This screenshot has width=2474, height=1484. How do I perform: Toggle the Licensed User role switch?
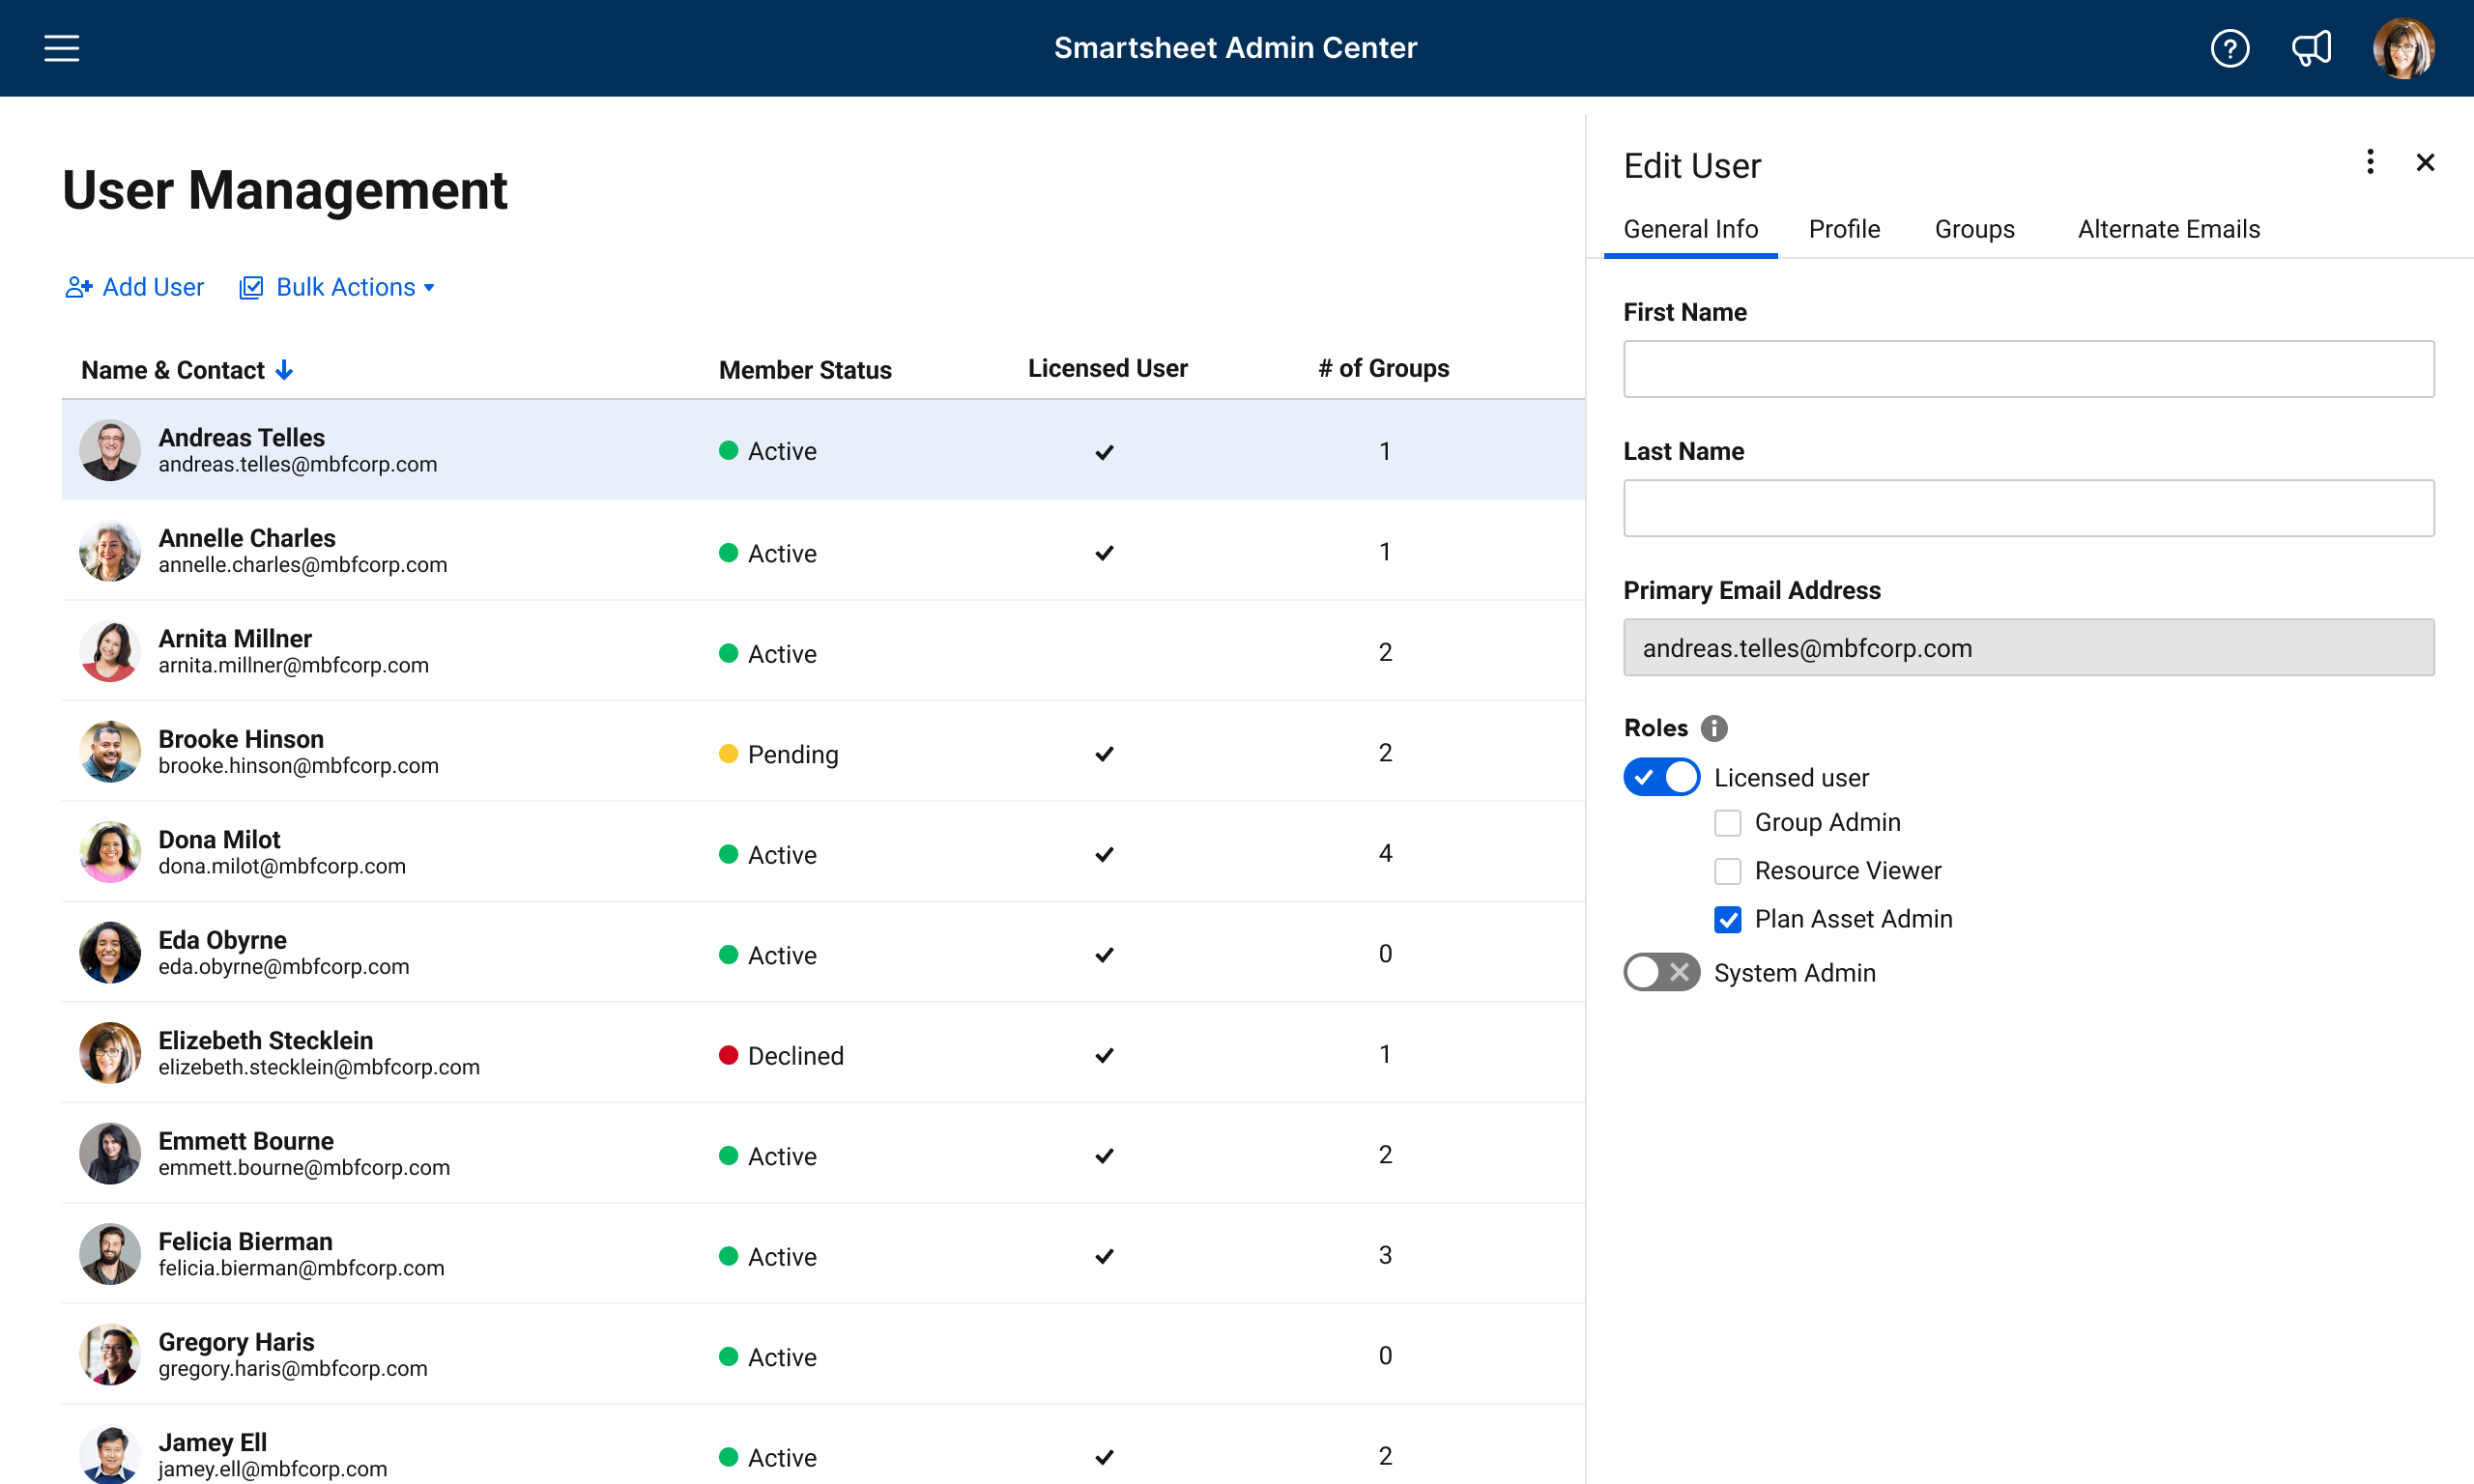pos(1661,776)
